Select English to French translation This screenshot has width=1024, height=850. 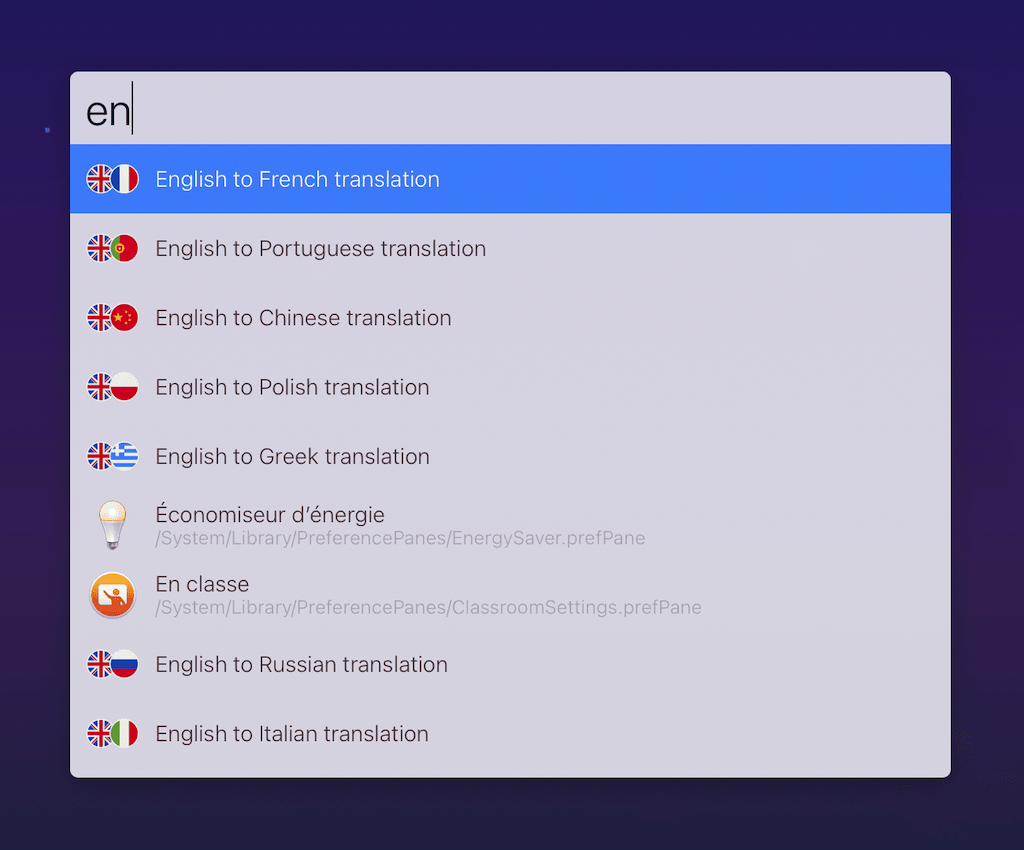[297, 179]
